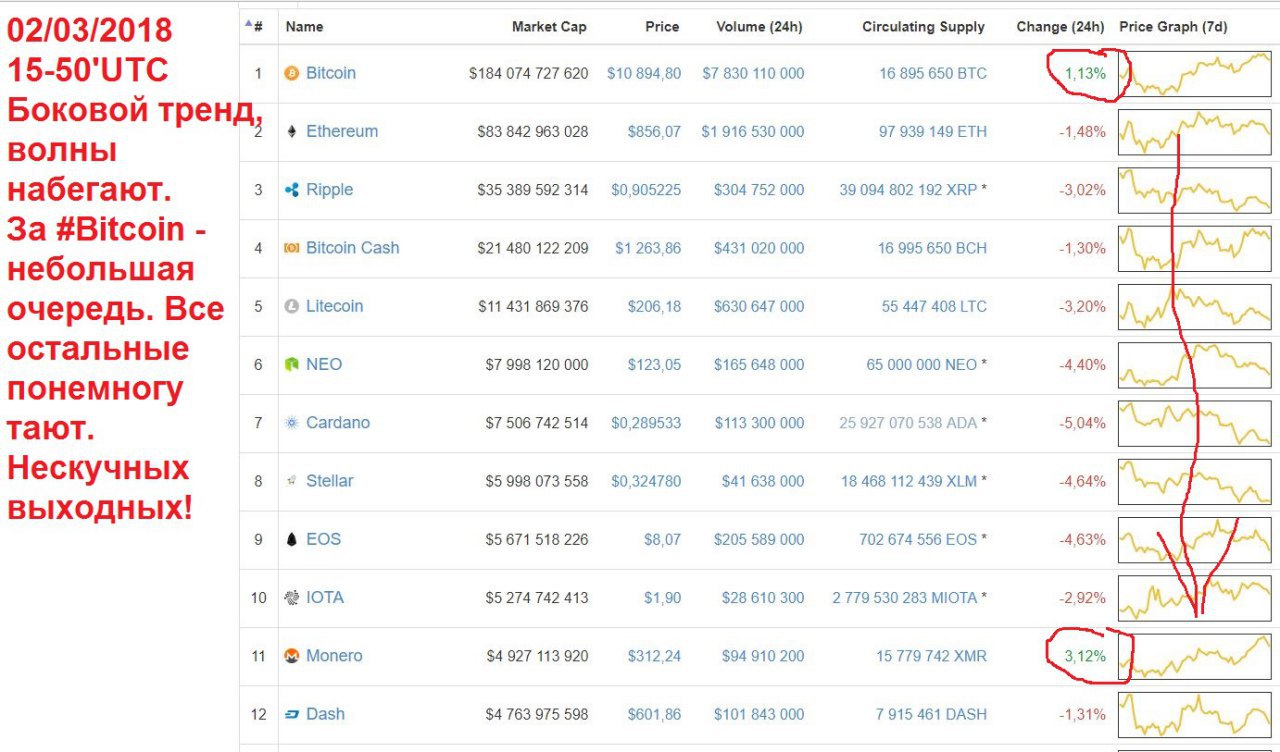This screenshot has width=1280, height=752.
Task: Sort by Volume (24h) column header
Action: click(760, 27)
